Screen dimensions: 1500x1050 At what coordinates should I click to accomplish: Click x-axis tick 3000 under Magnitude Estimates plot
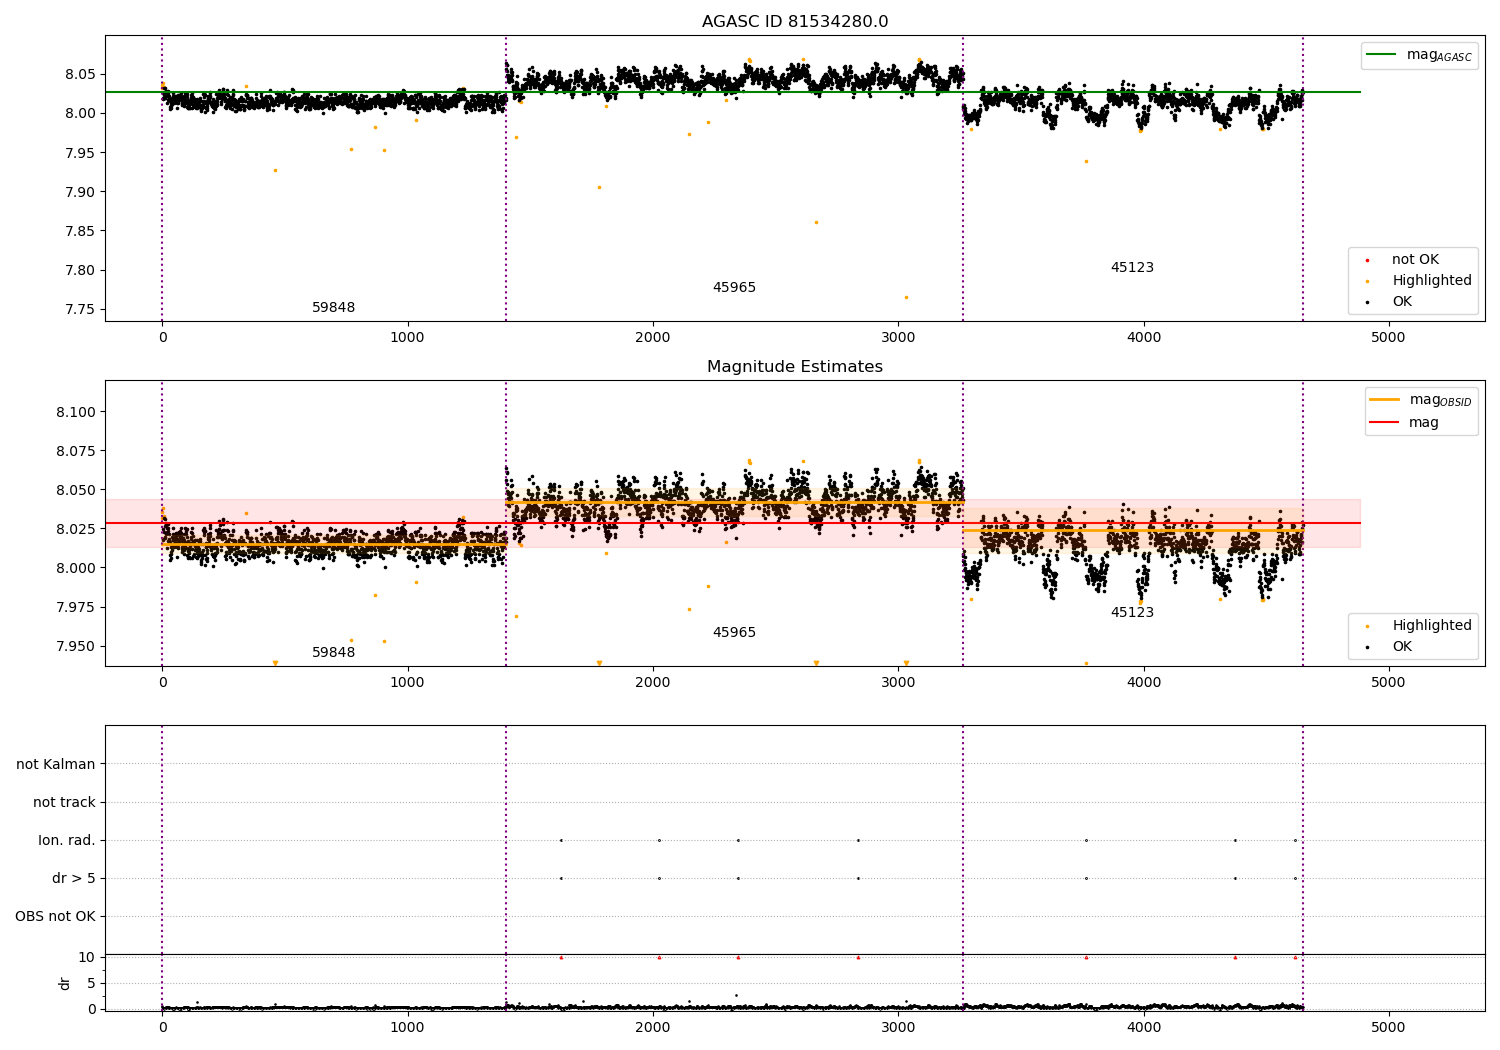[898, 683]
